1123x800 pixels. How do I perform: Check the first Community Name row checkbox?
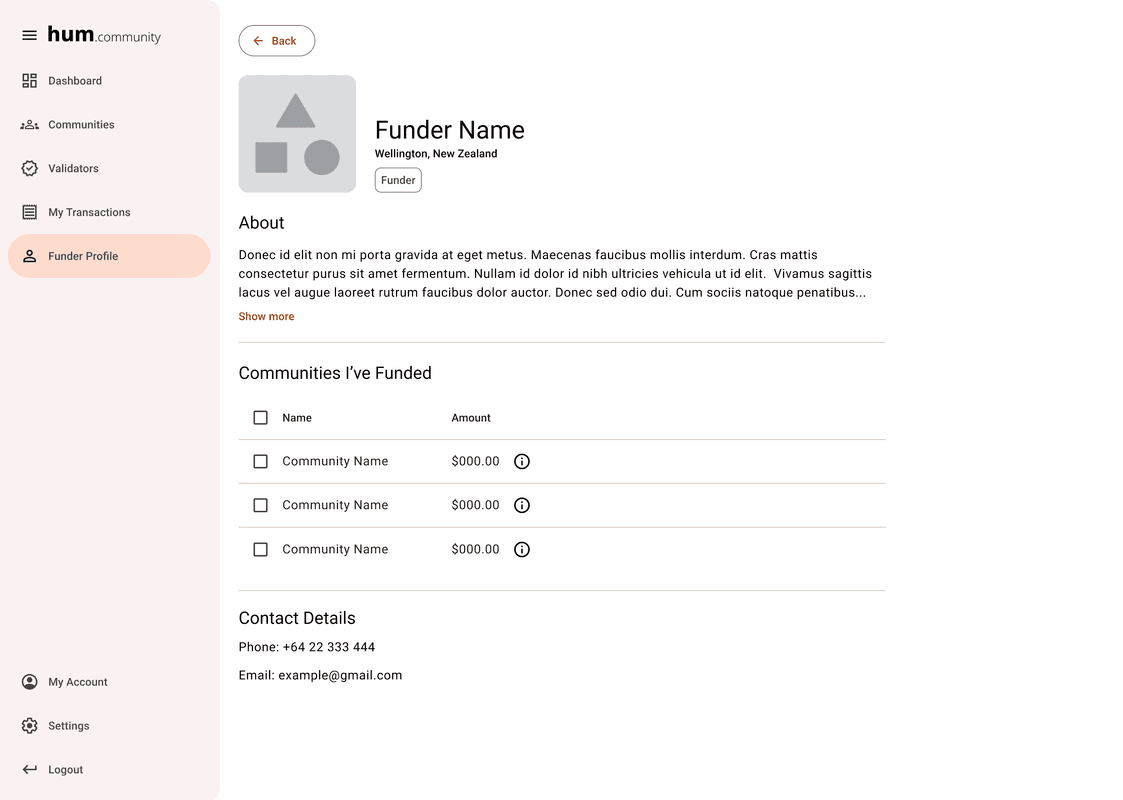click(x=261, y=461)
